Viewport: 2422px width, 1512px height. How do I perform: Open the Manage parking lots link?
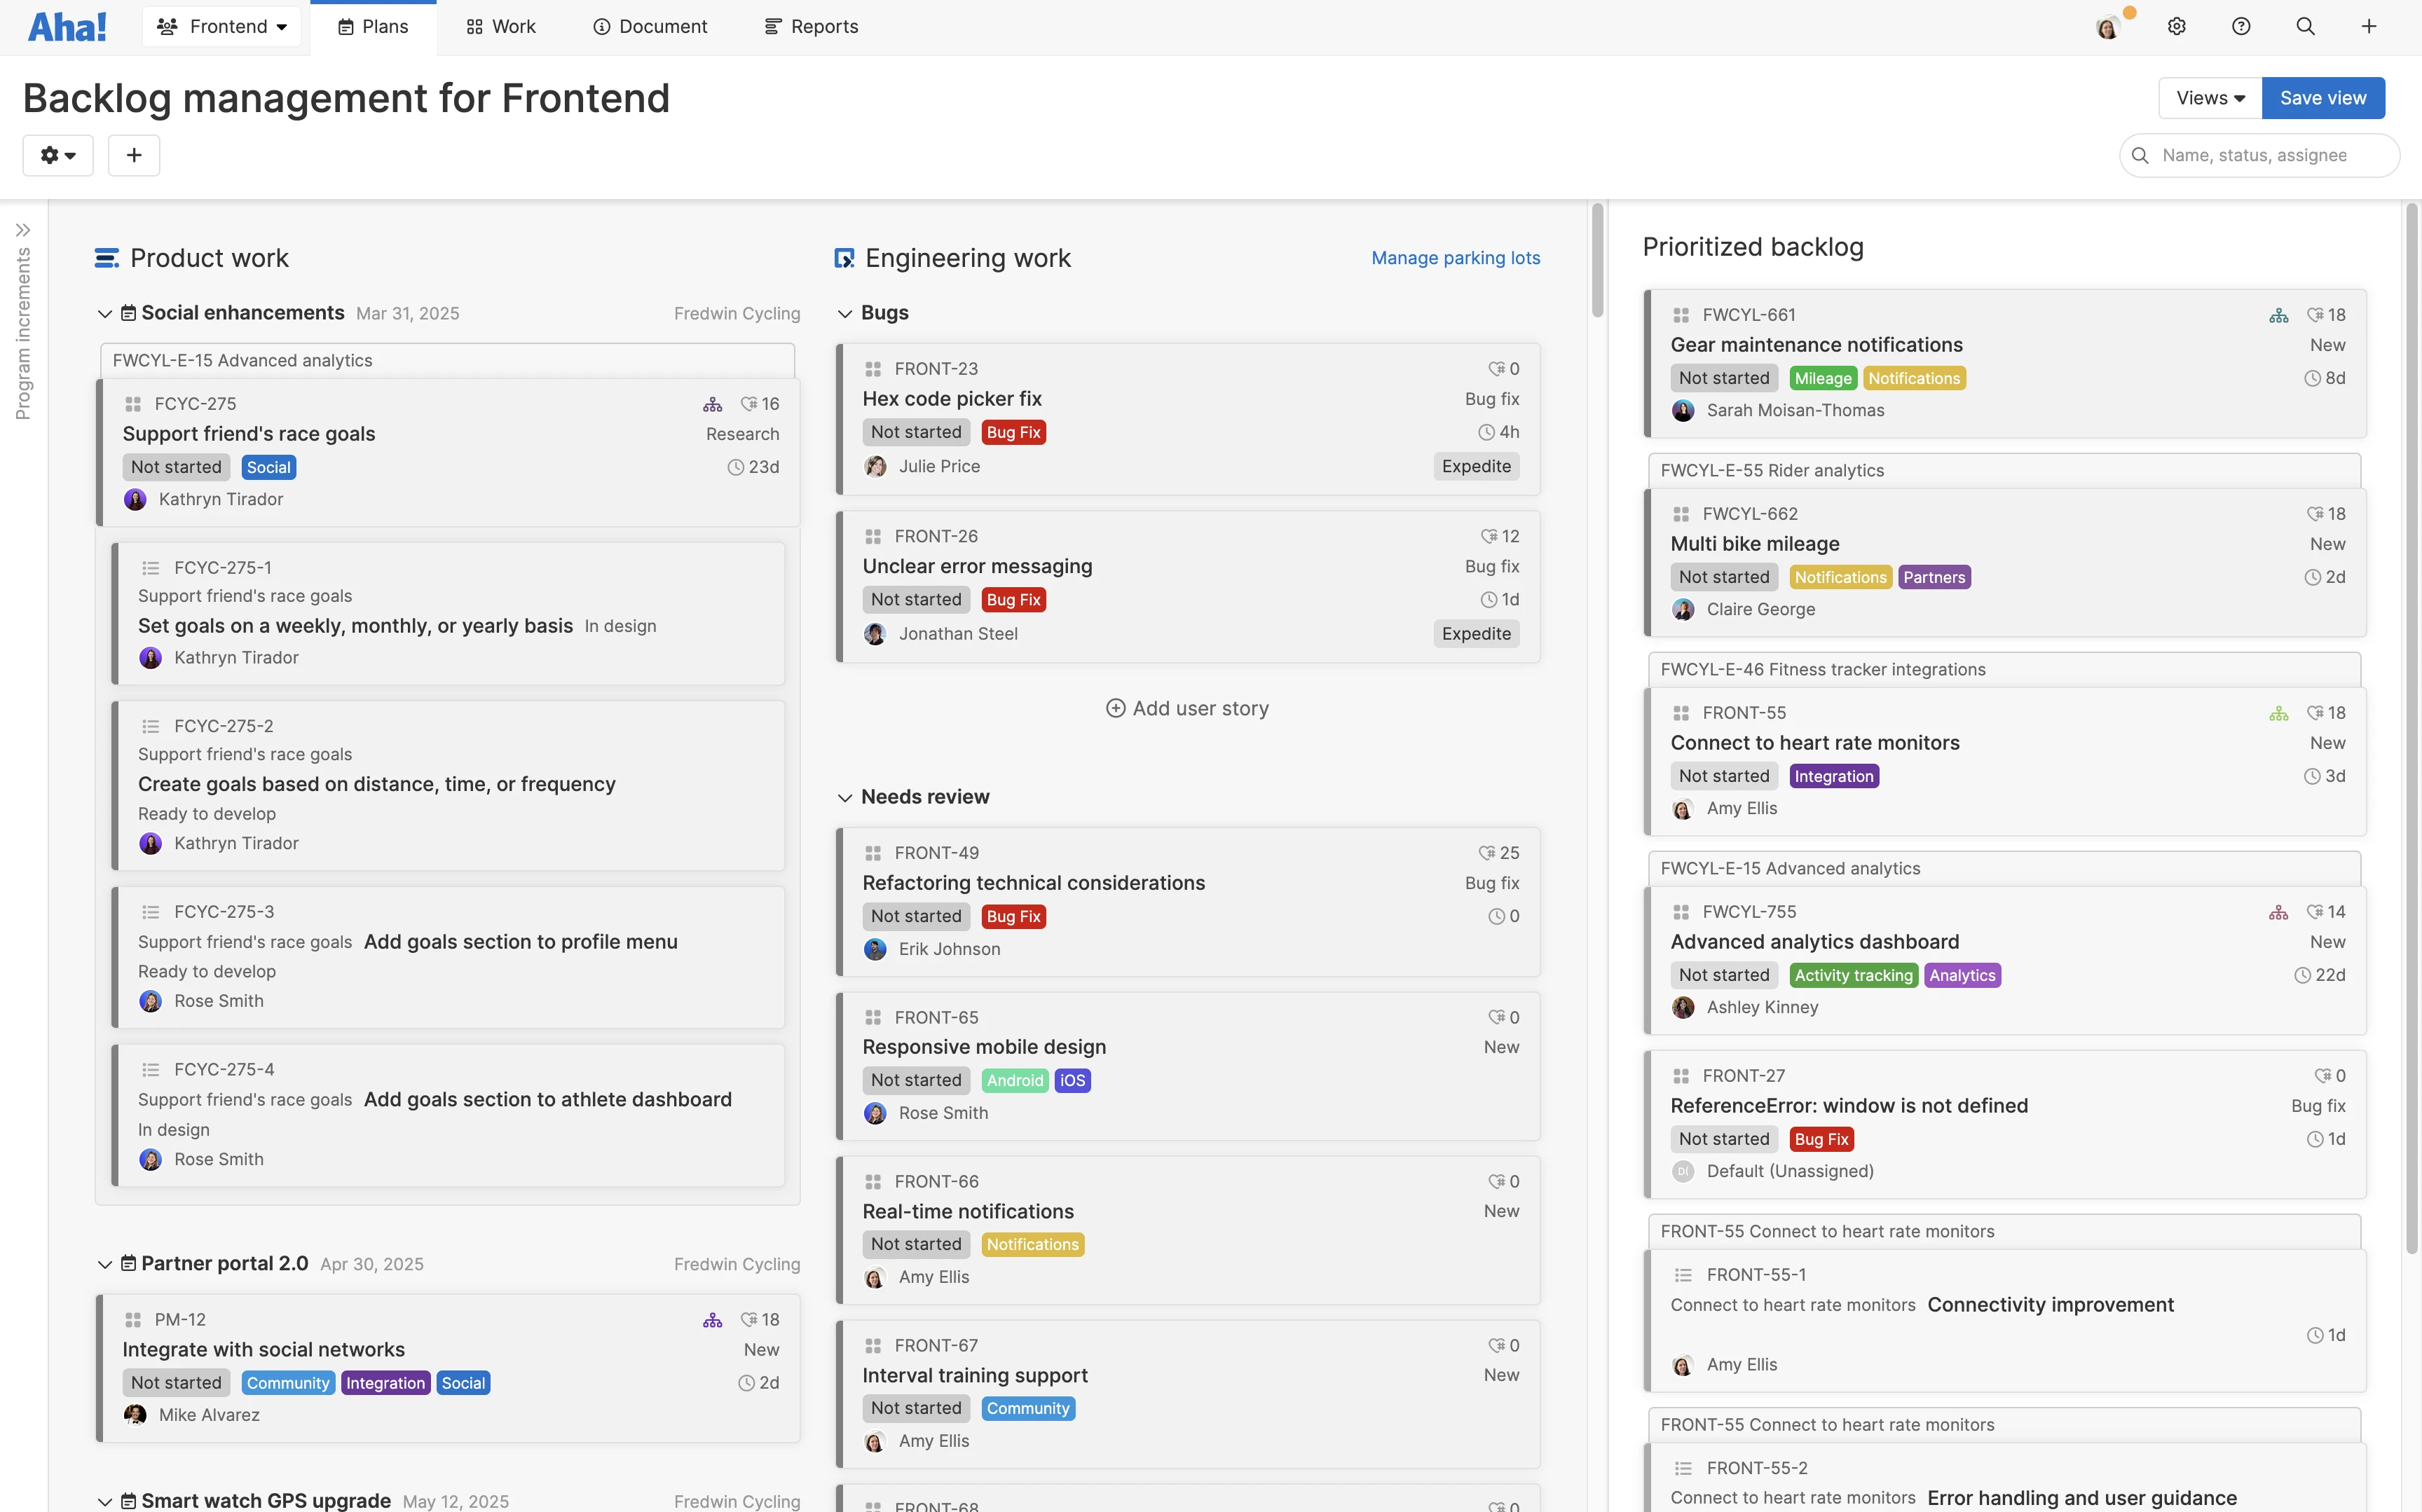click(1455, 258)
